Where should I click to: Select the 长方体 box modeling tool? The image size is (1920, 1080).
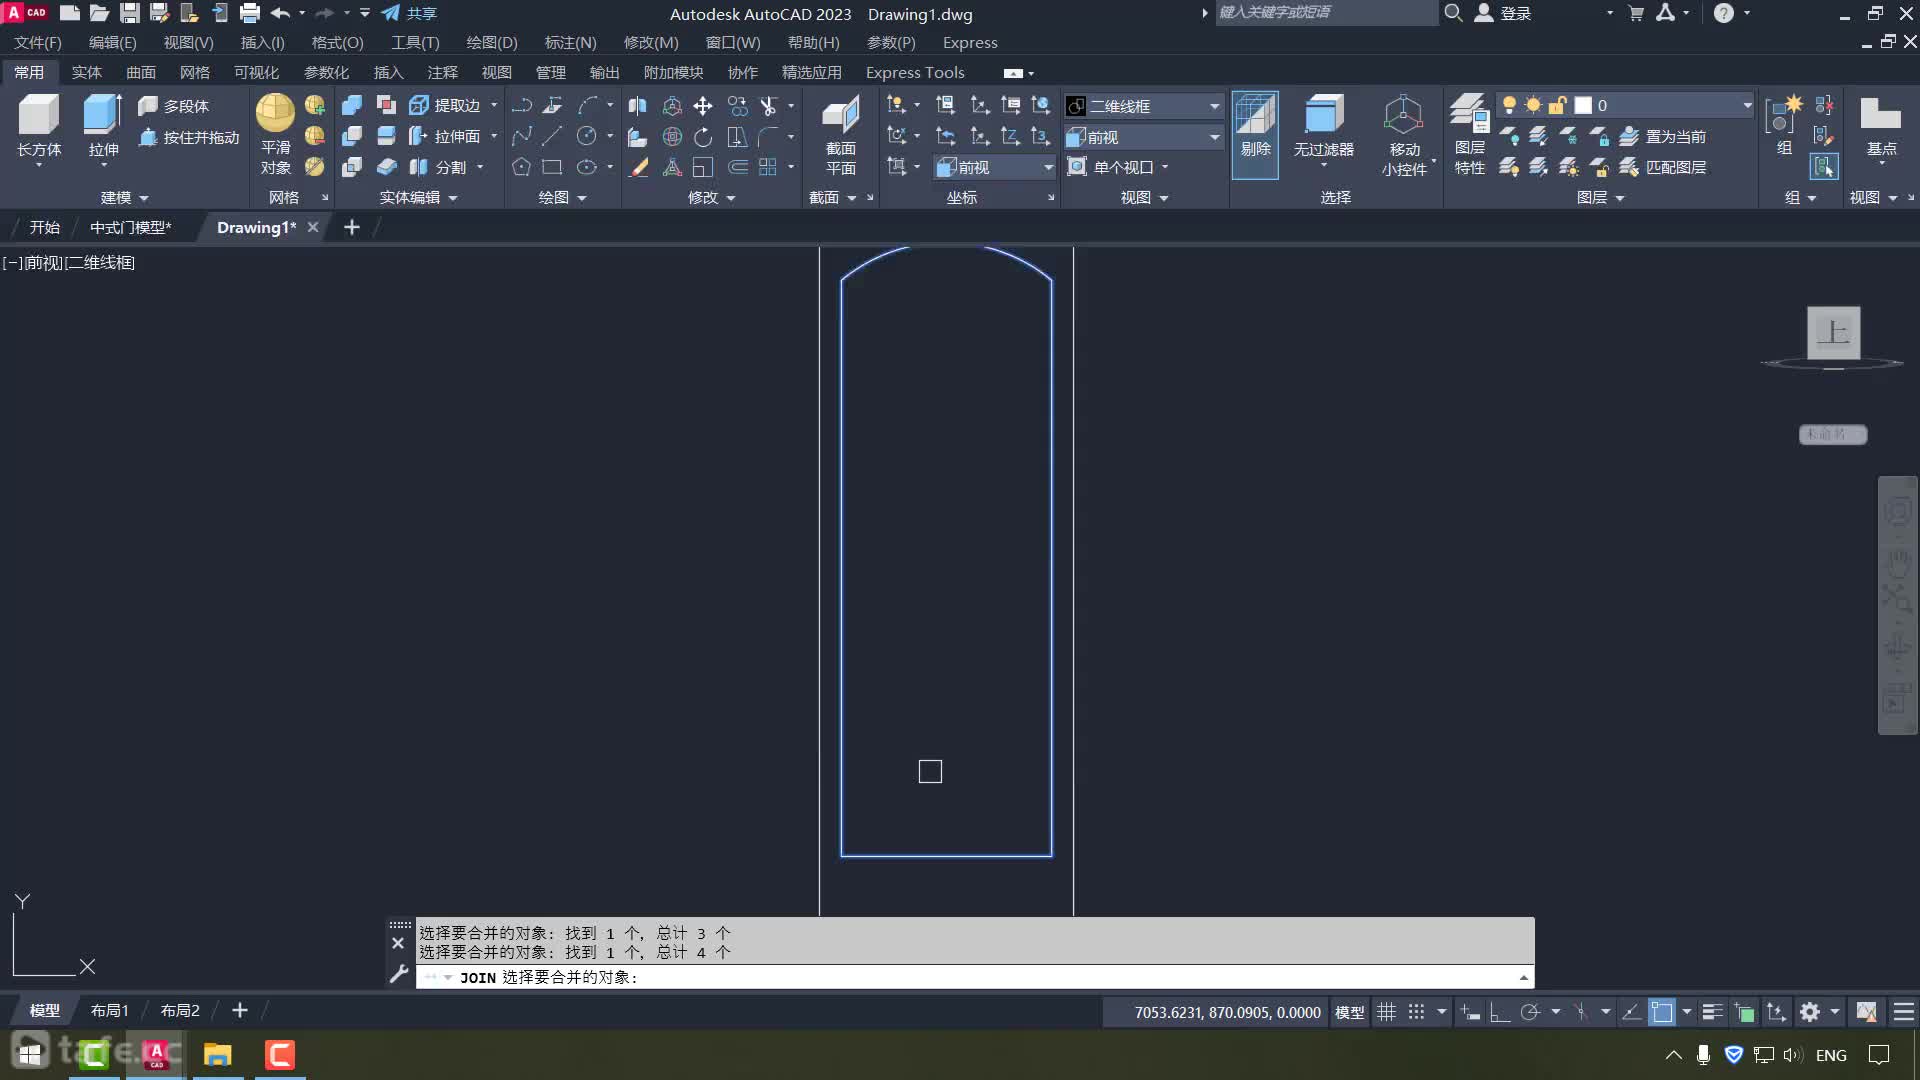click(39, 126)
